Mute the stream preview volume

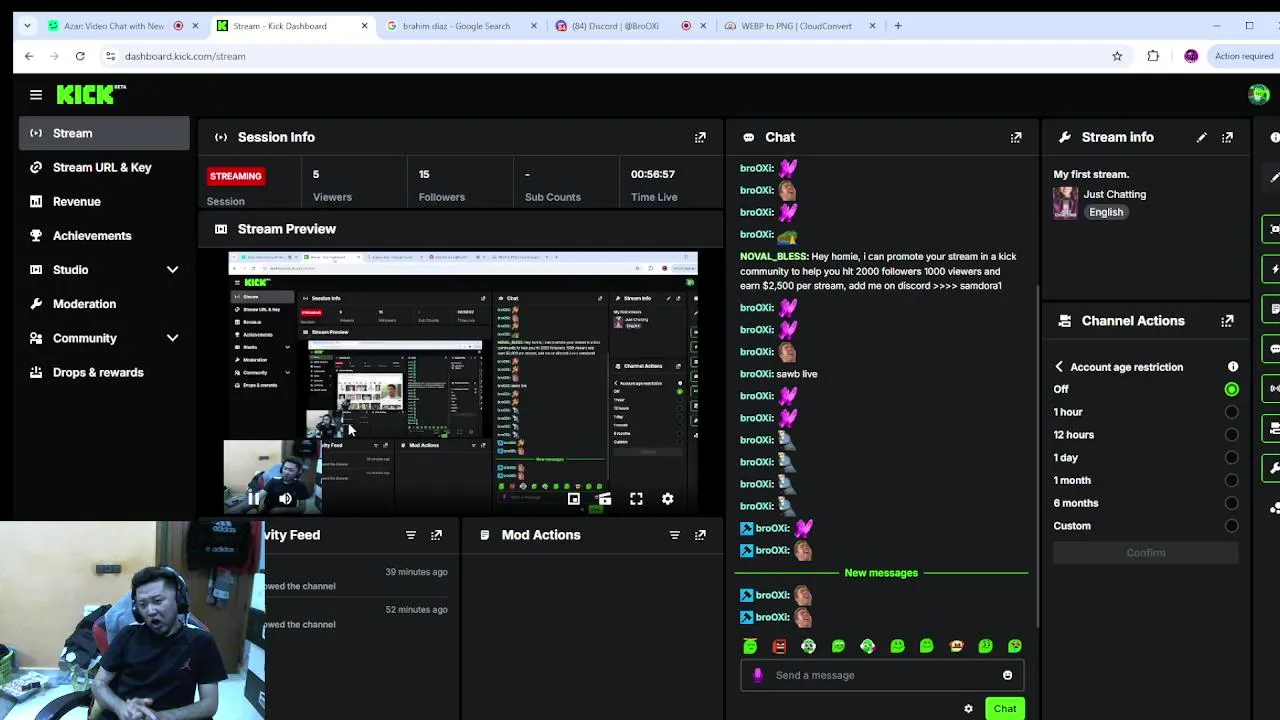(285, 498)
